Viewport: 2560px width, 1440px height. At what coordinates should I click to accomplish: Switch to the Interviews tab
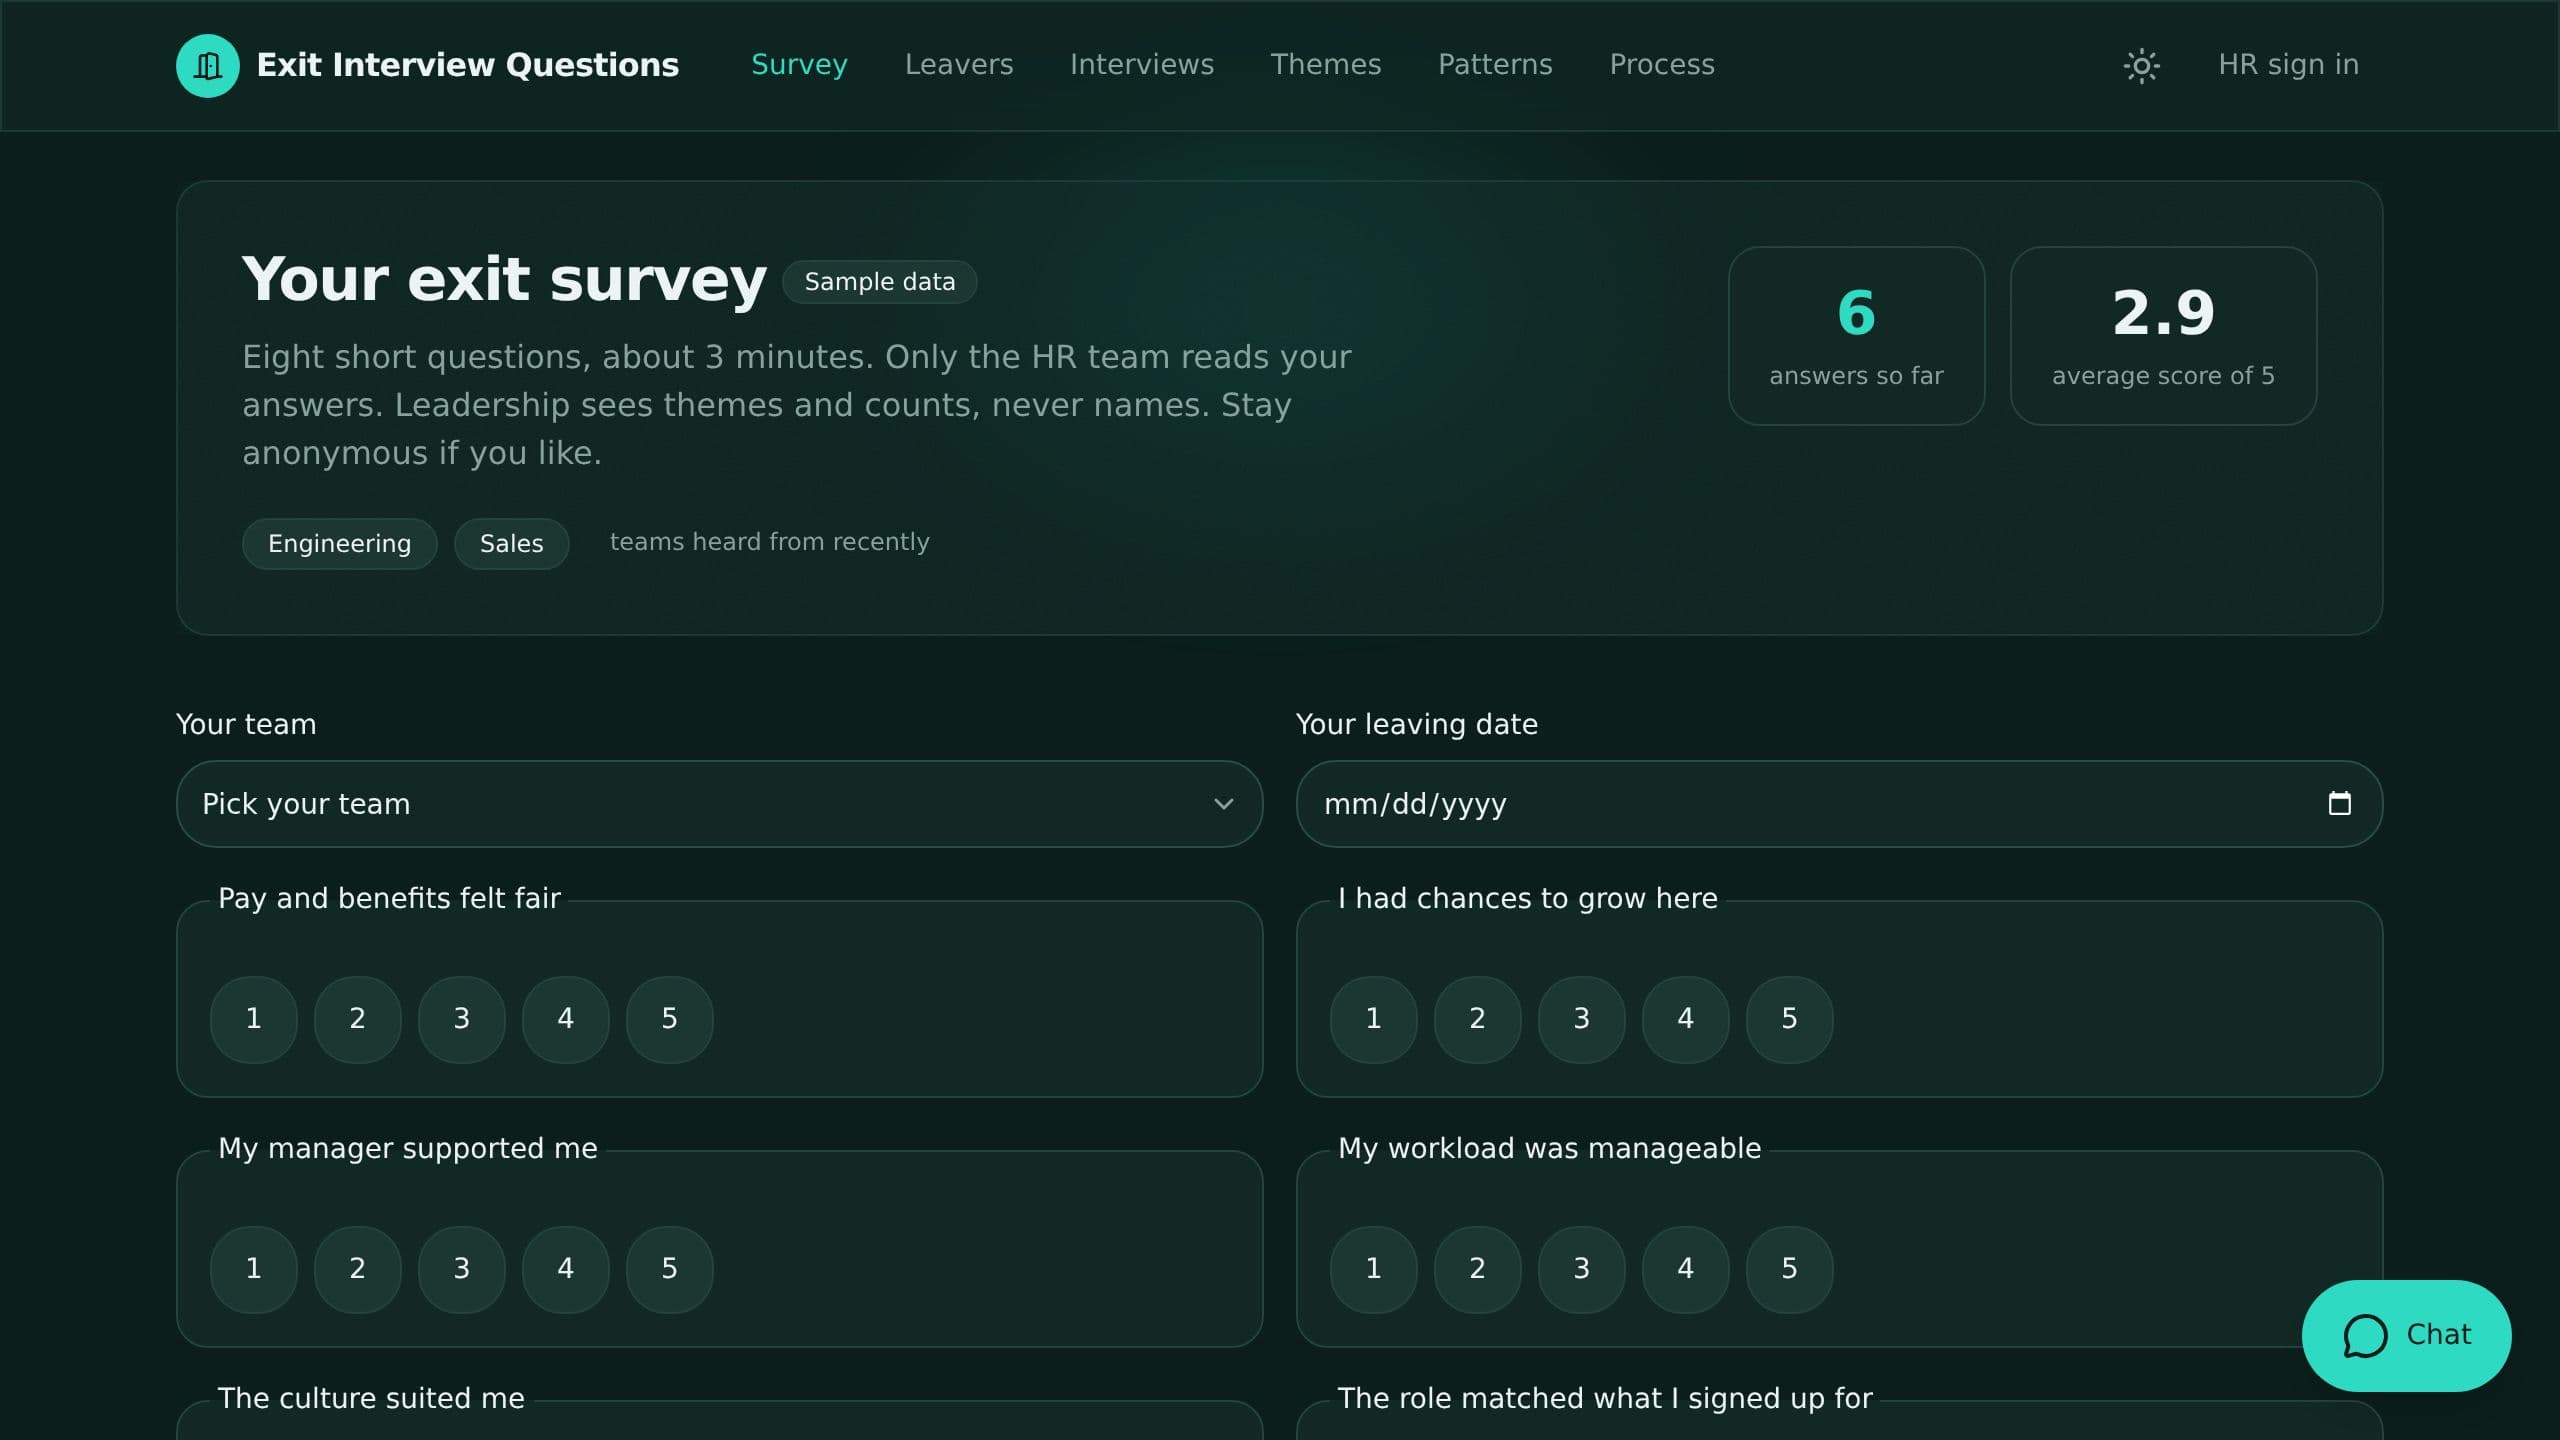click(1142, 65)
